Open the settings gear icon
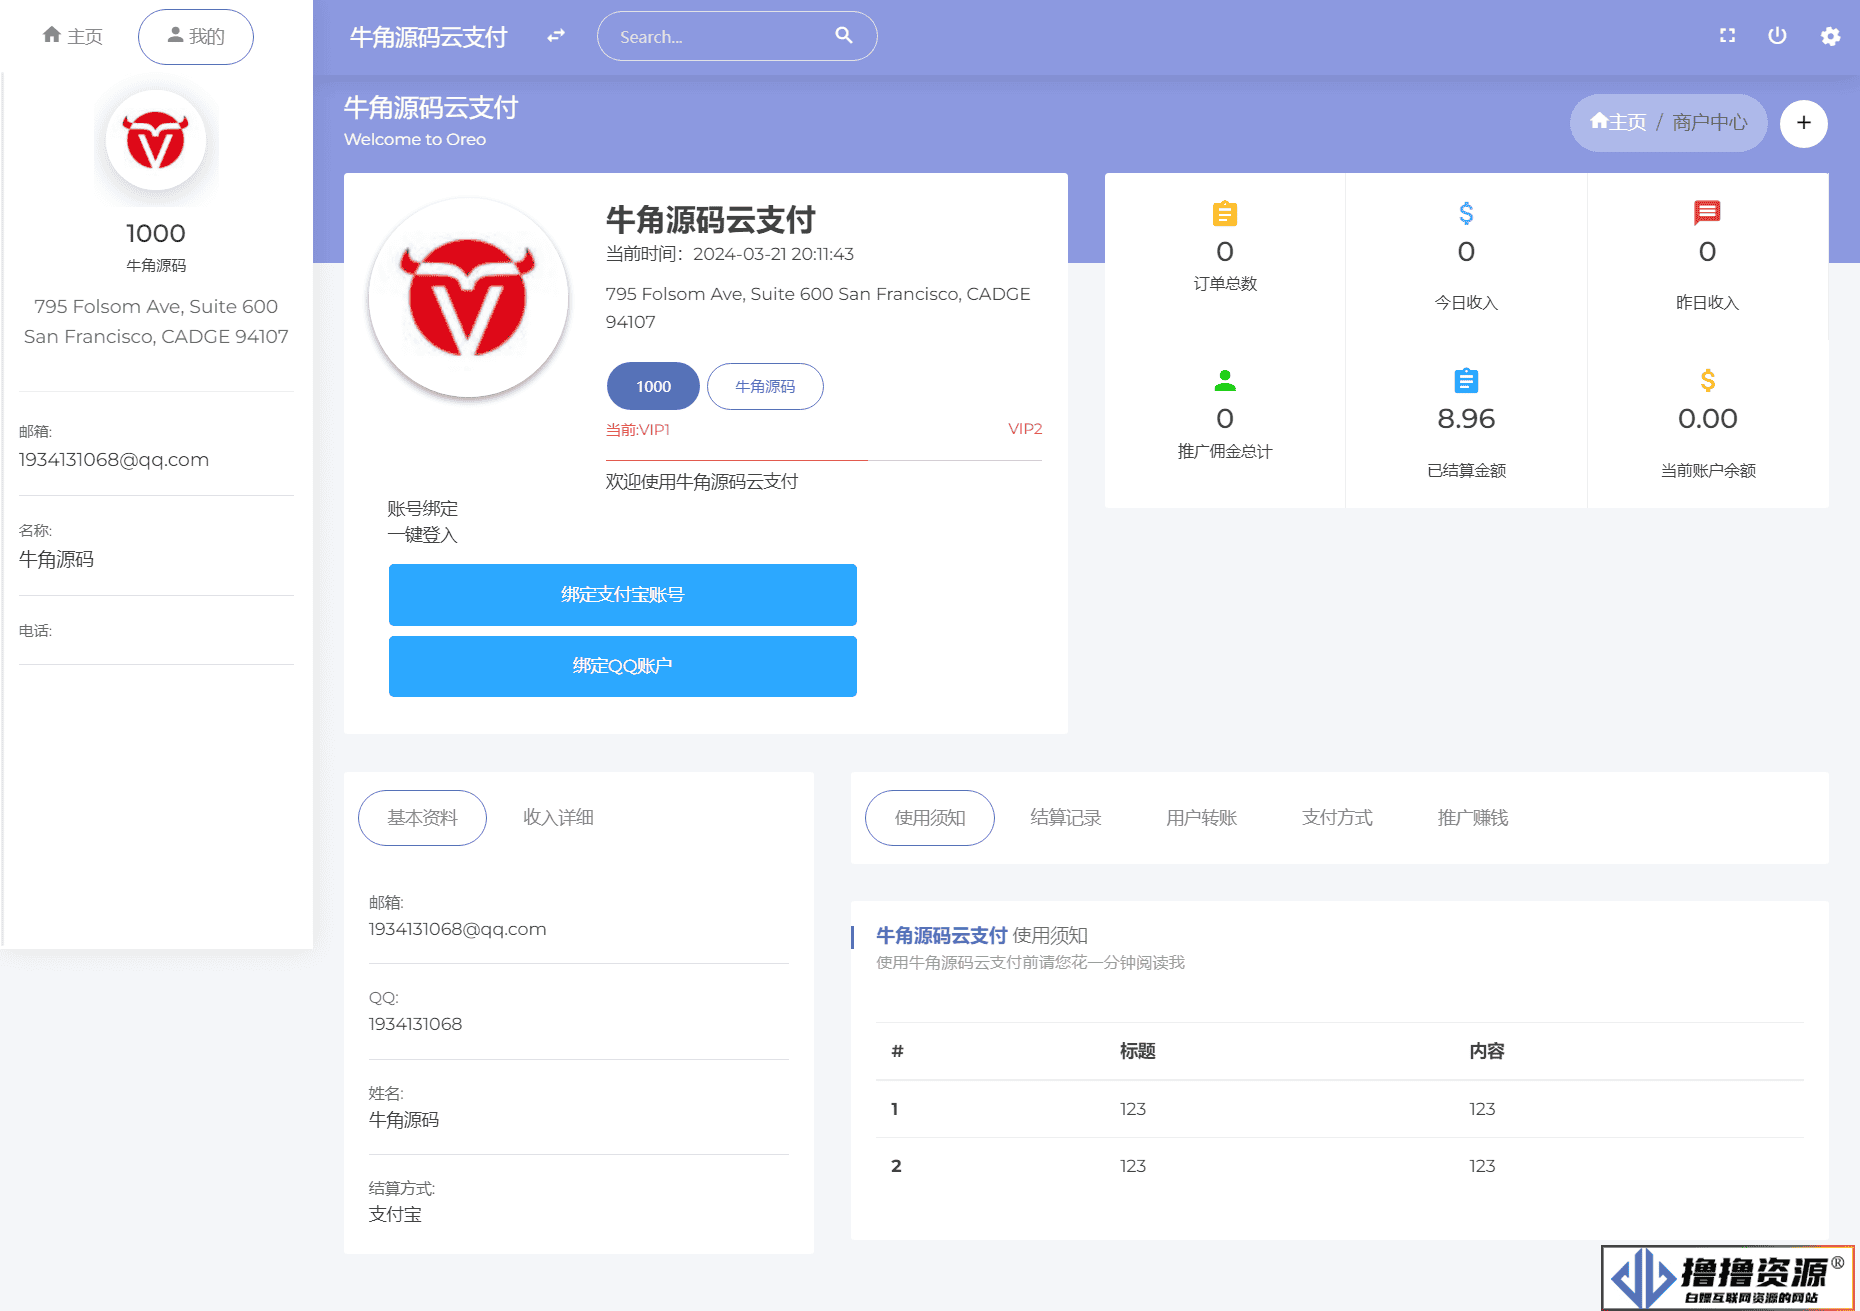The image size is (1860, 1311). pyautogui.click(x=1830, y=36)
